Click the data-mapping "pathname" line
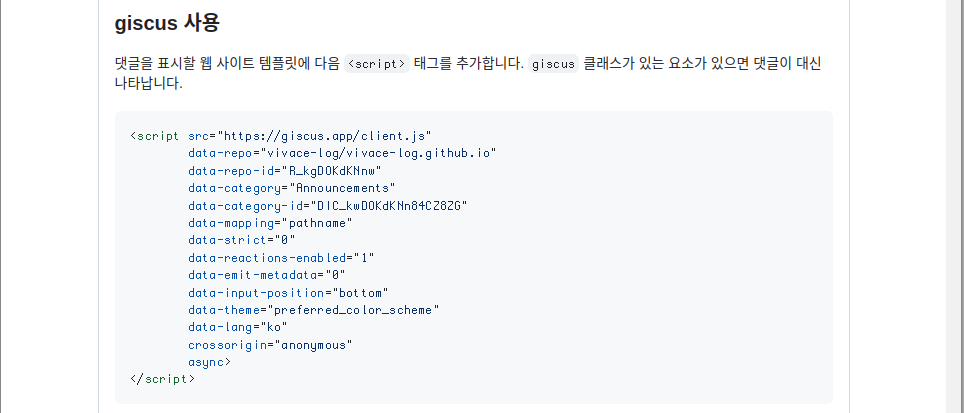Viewport: 964px width, 413px height. (271, 222)
